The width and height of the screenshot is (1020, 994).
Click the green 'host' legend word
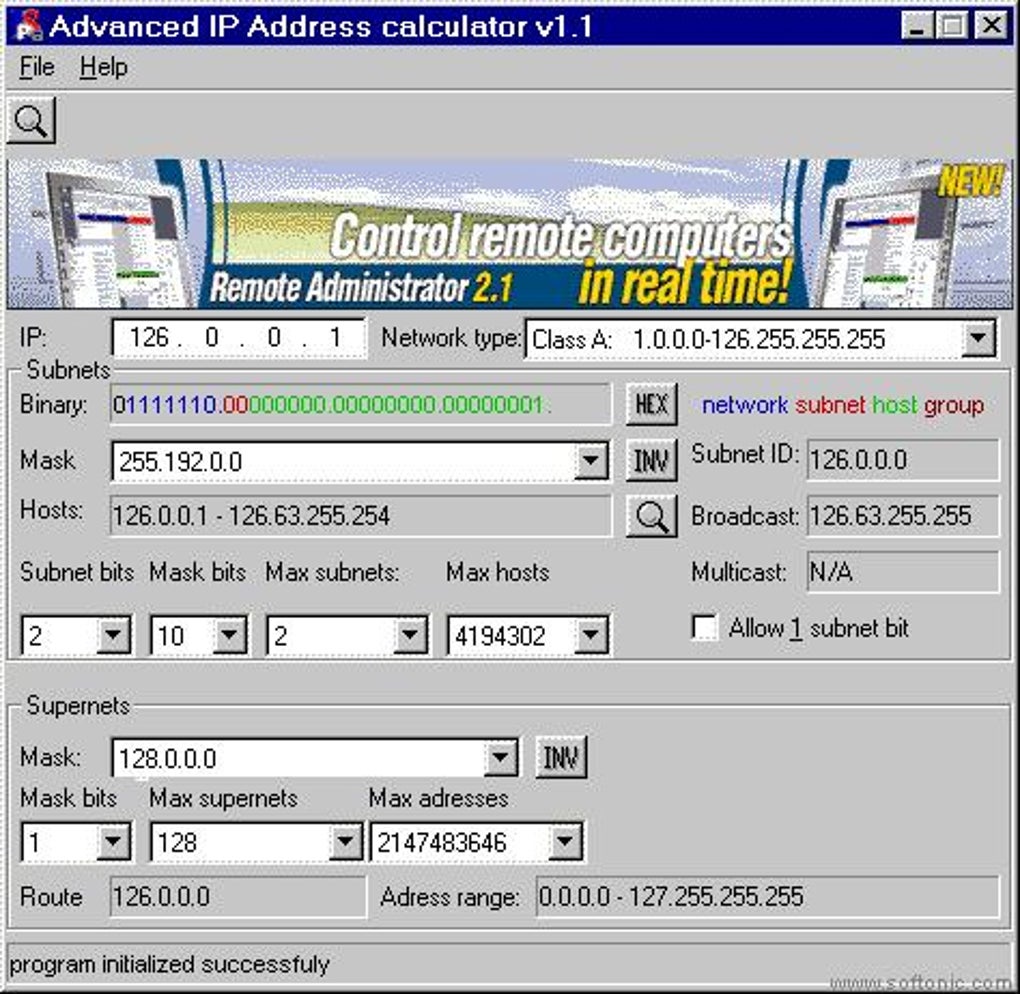pos(895,405)
